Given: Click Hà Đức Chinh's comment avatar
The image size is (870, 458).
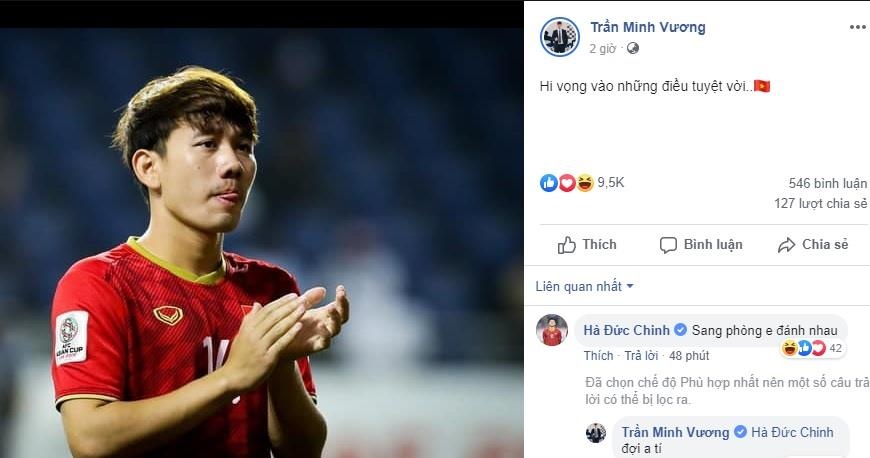Looking at the screenshot, I should 552,330.
